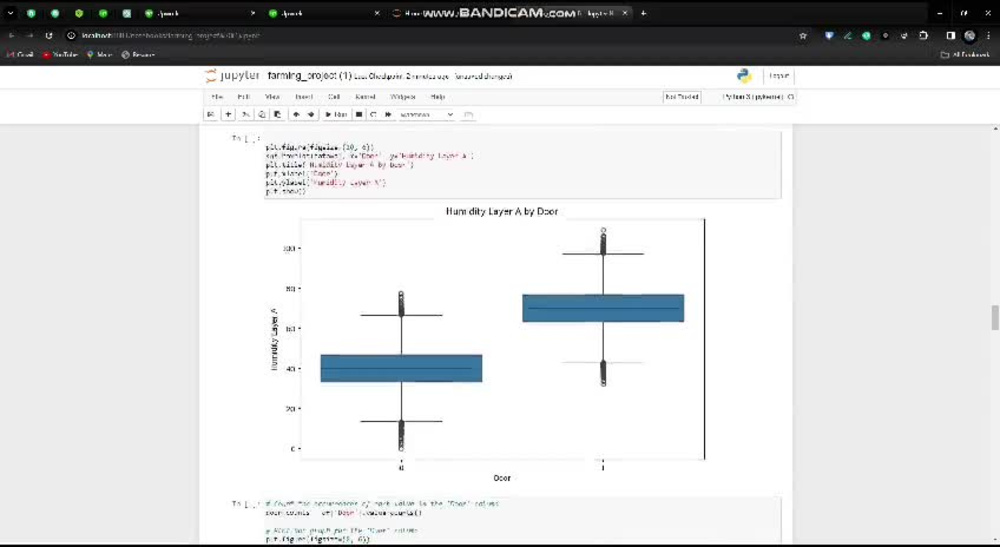
Task: Click the Jupyter logo
Action: (232, 76)
